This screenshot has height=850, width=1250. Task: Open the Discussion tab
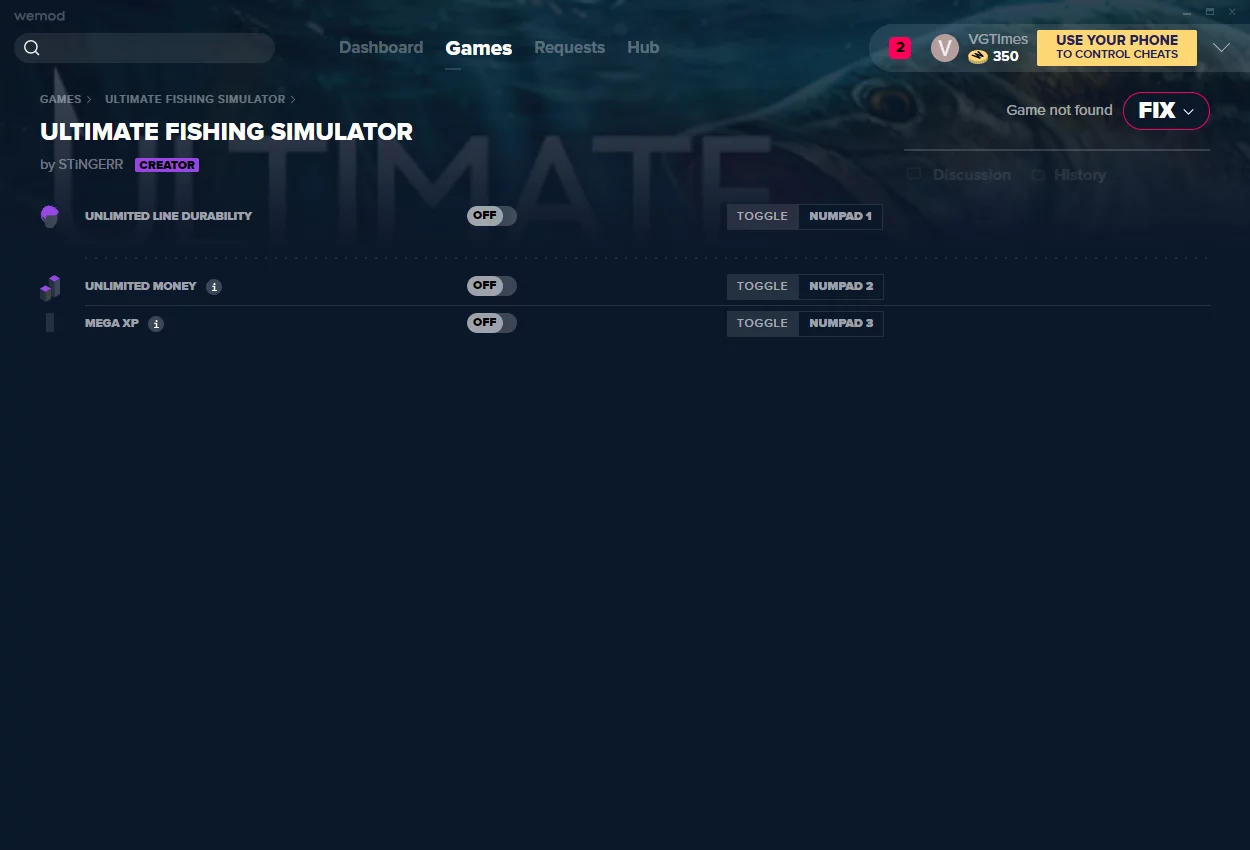click(971, 175)
